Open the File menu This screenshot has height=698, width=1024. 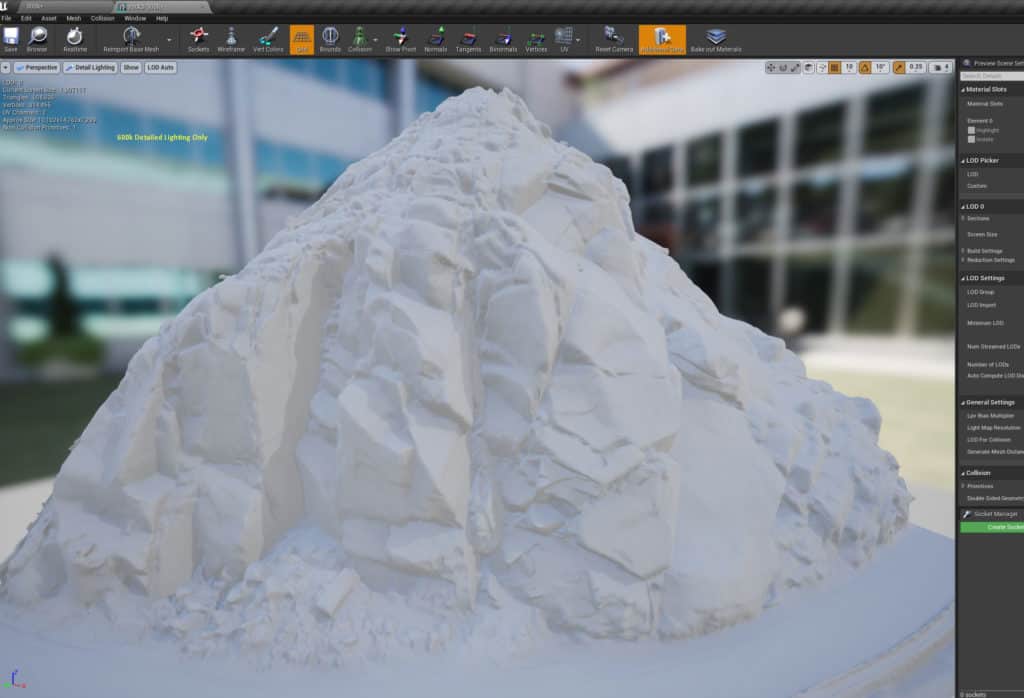(x=7, y=18)
